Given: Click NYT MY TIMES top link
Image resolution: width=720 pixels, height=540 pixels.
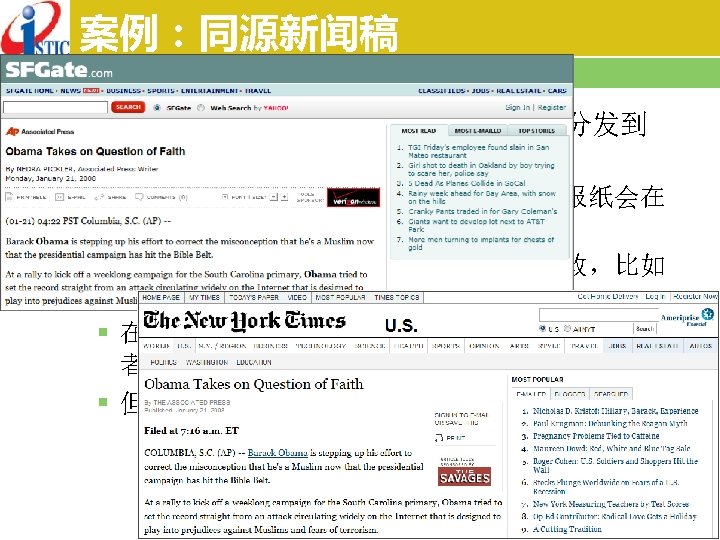Looking at the screenshot, I should point(204,298).
